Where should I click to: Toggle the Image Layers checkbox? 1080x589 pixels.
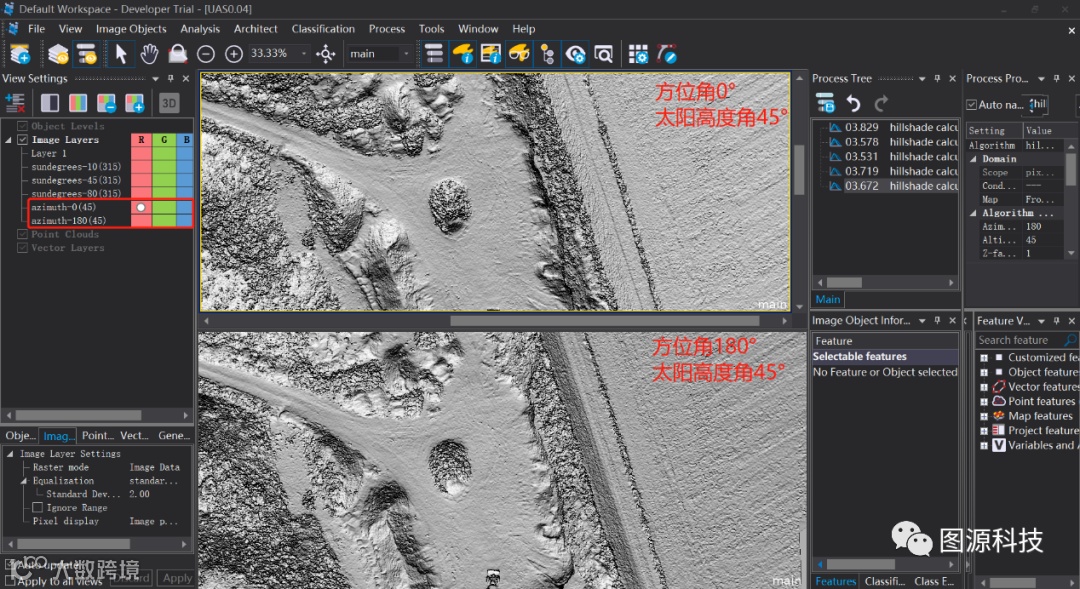tap(22, 140)
